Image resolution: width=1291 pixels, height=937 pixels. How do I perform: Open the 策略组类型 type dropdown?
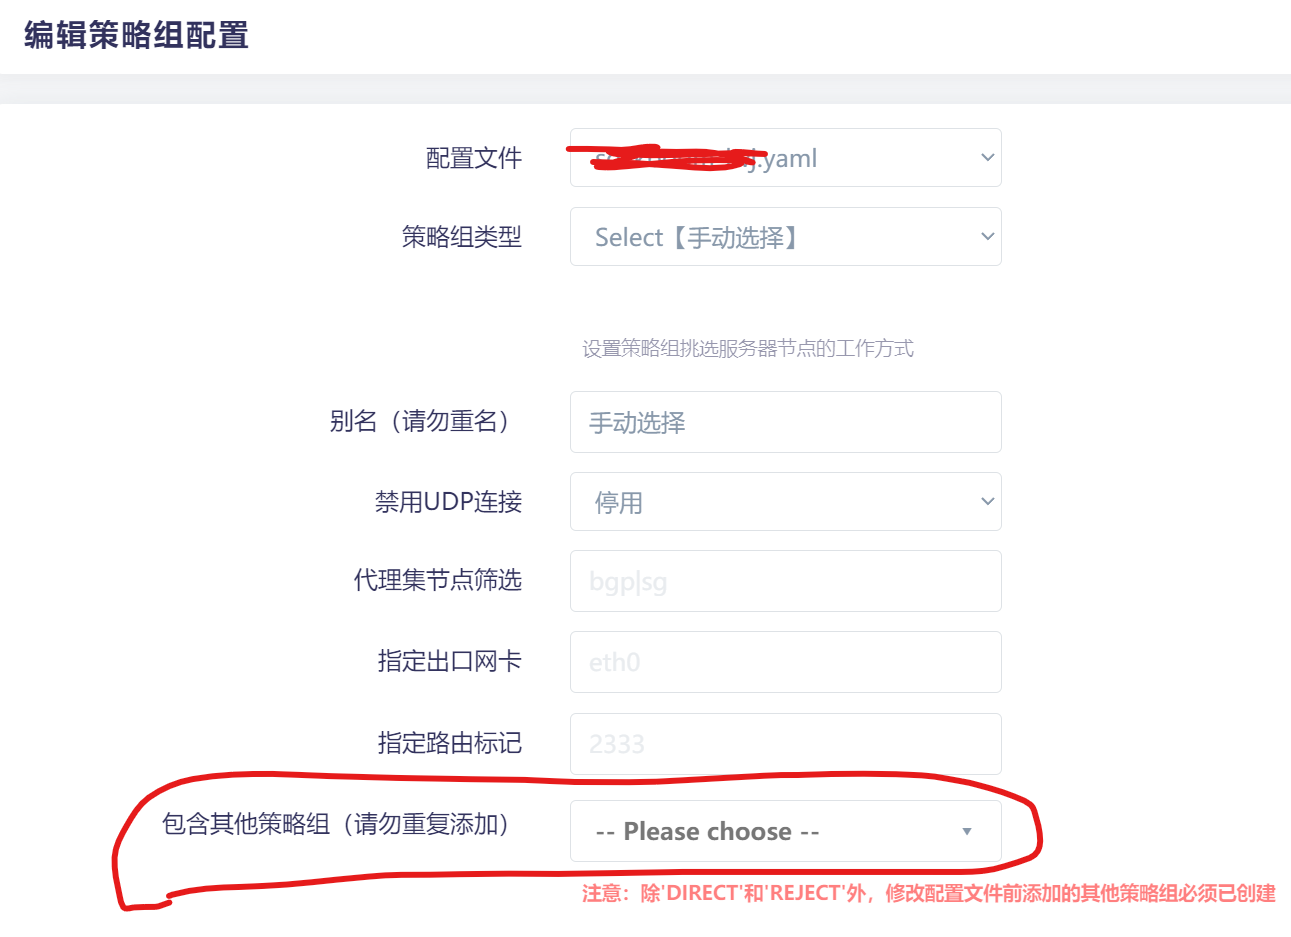pos(785,236)
